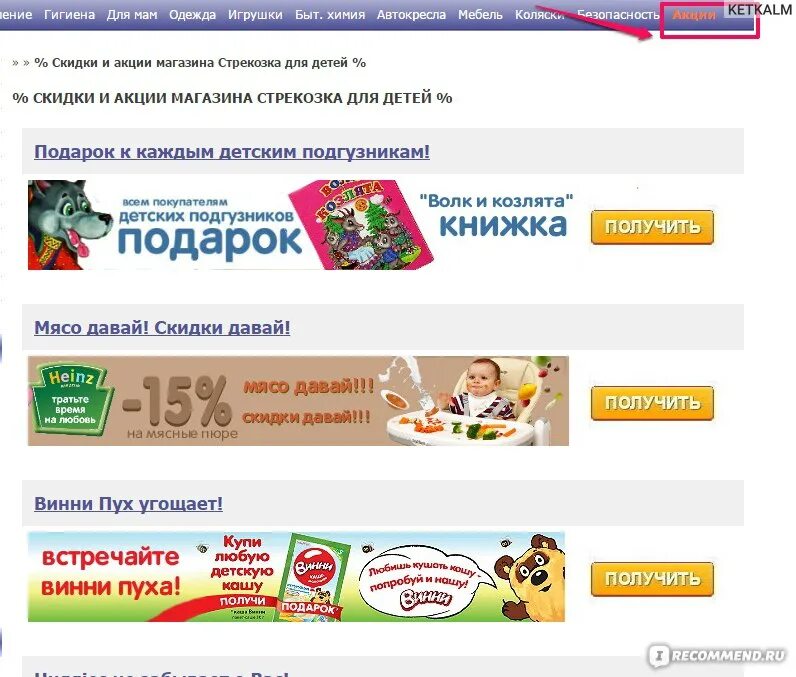This screenshot has width=796, height=677.
Task: Open the Гигиена category
Action: [70, 15]
